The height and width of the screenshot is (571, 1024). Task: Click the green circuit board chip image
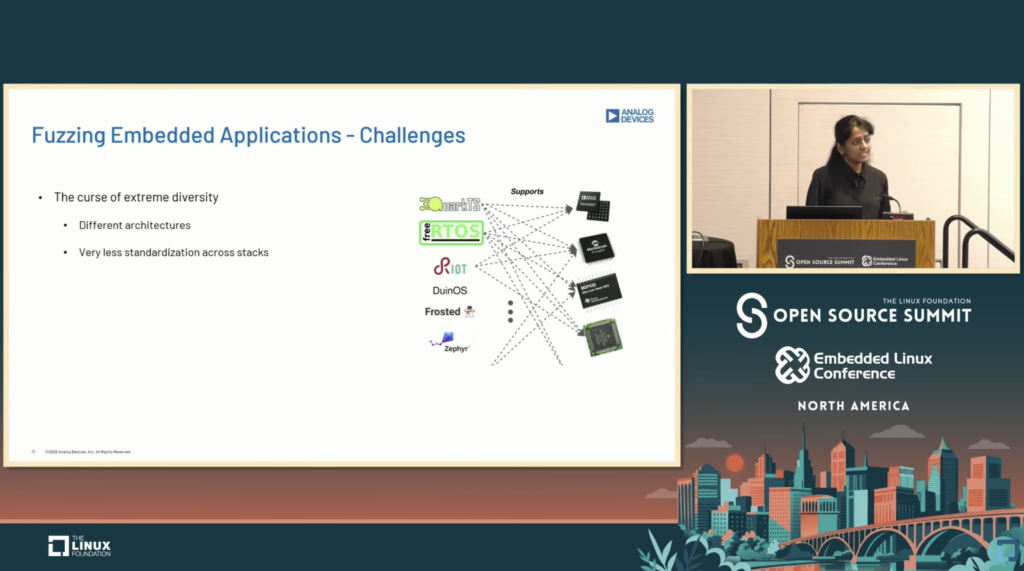603,337
